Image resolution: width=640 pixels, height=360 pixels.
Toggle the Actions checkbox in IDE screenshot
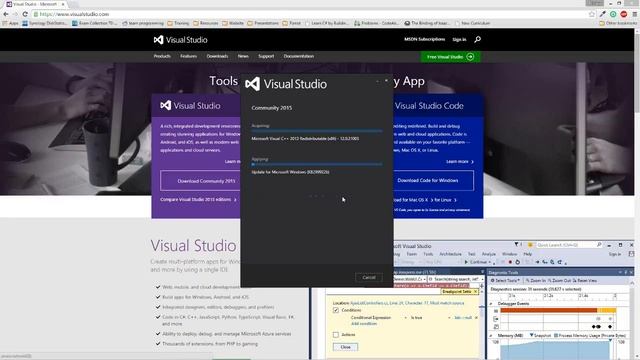coord(336,335)
